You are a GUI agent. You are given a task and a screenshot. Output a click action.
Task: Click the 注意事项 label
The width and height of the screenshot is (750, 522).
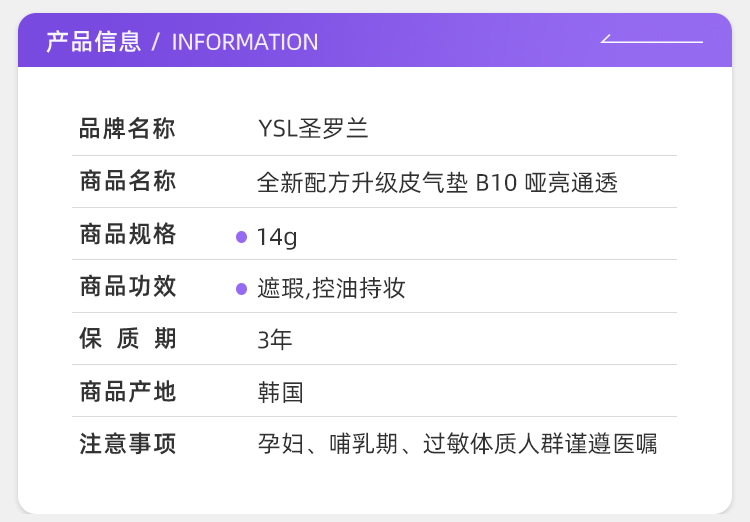[128, 444]
